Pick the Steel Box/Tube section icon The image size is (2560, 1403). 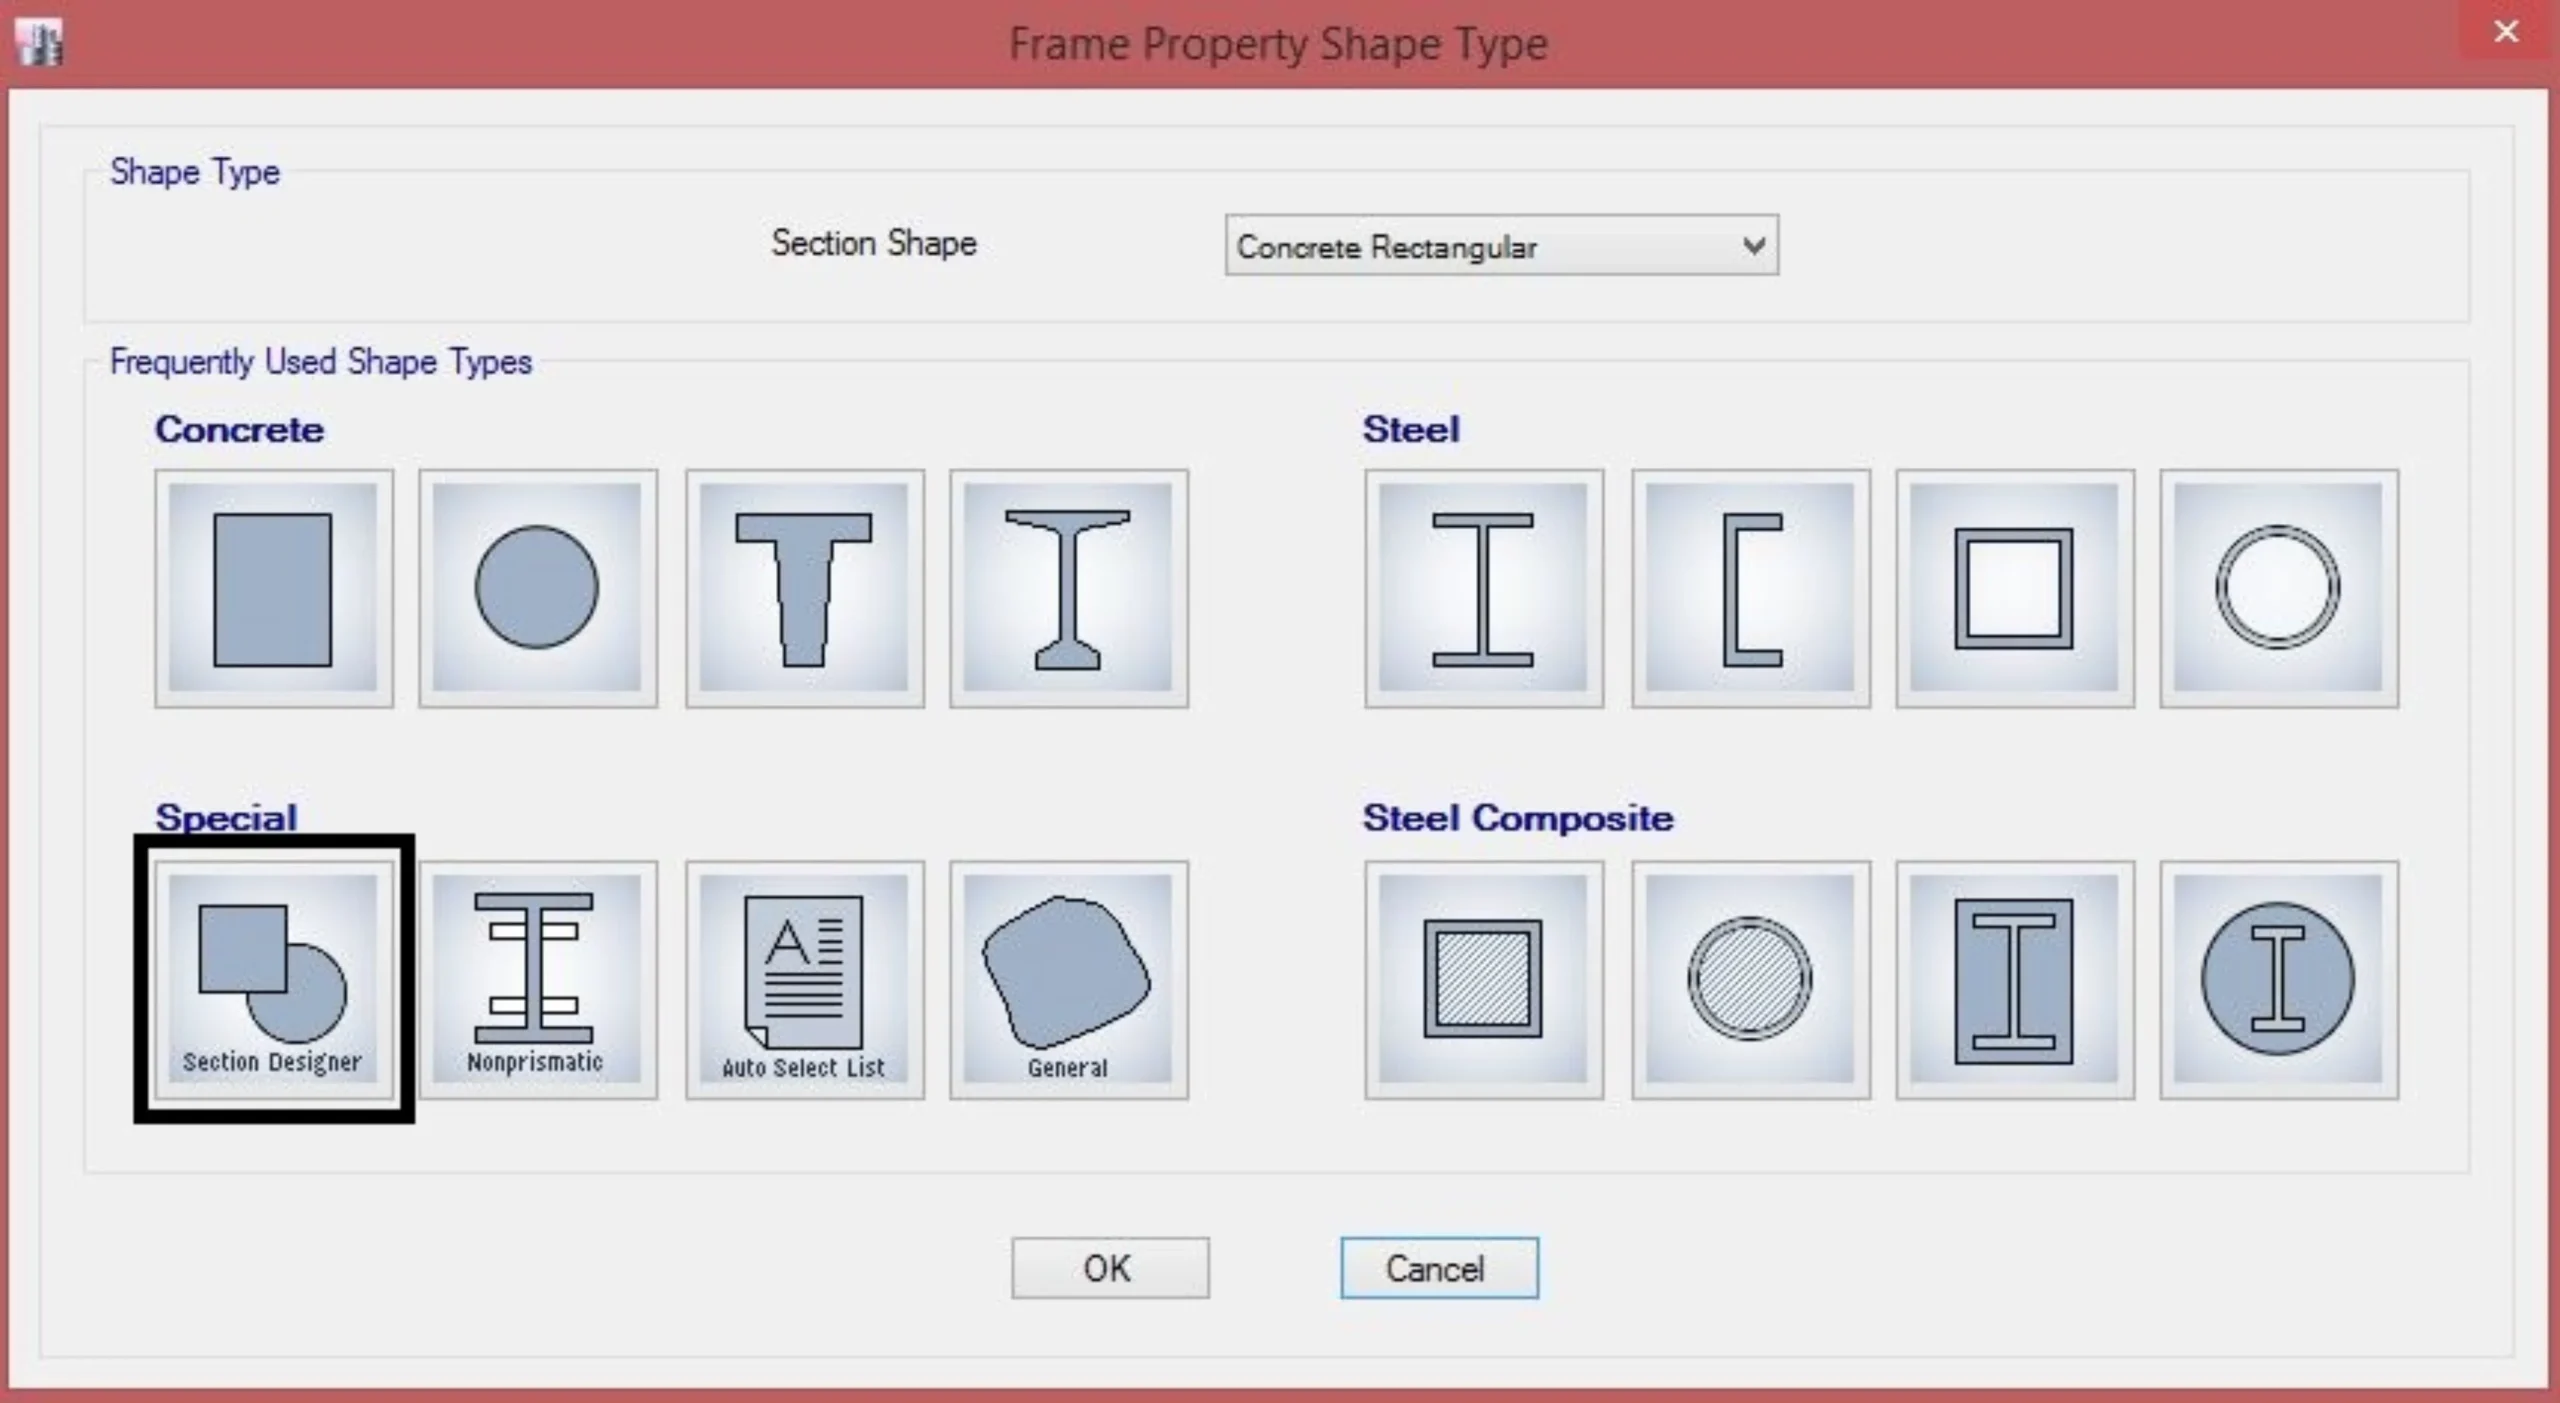(2014, 588)
